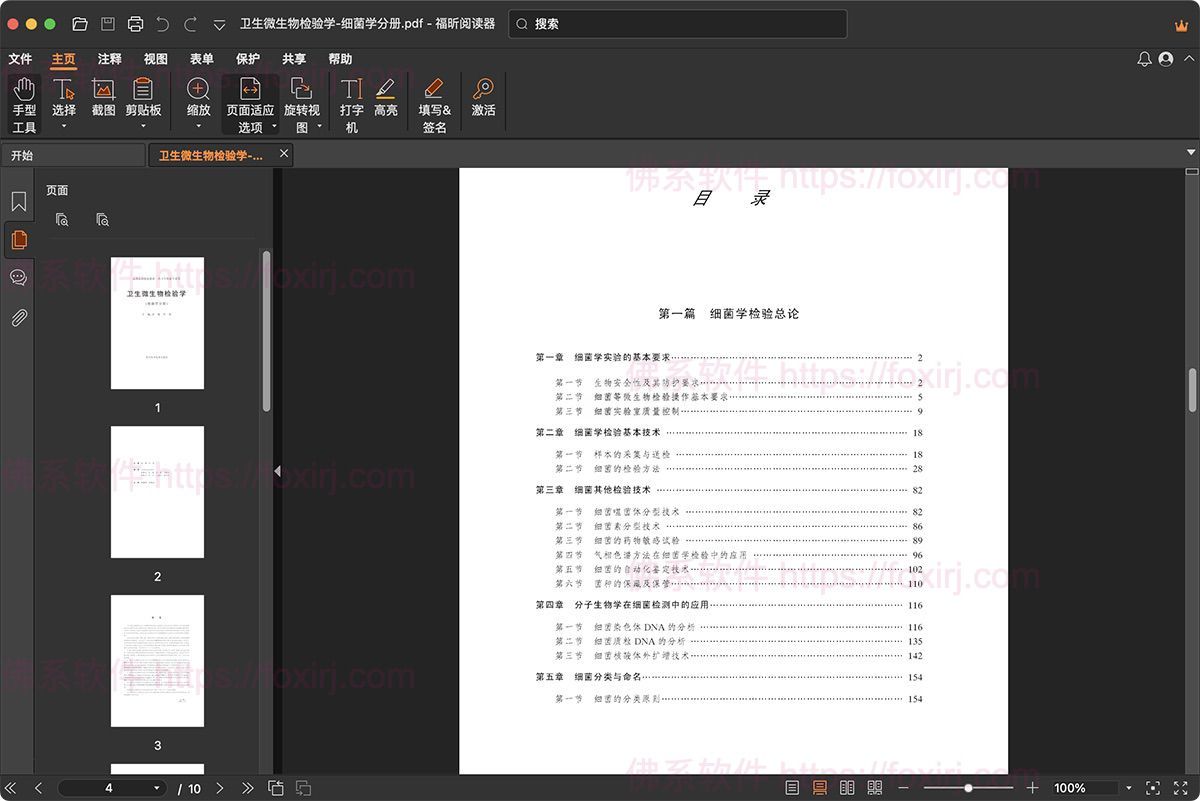Image resolution: width=1200 pixels, height=801 pixels.
Task: Select the page 3 thumbnail
Action: click(157, 662)
